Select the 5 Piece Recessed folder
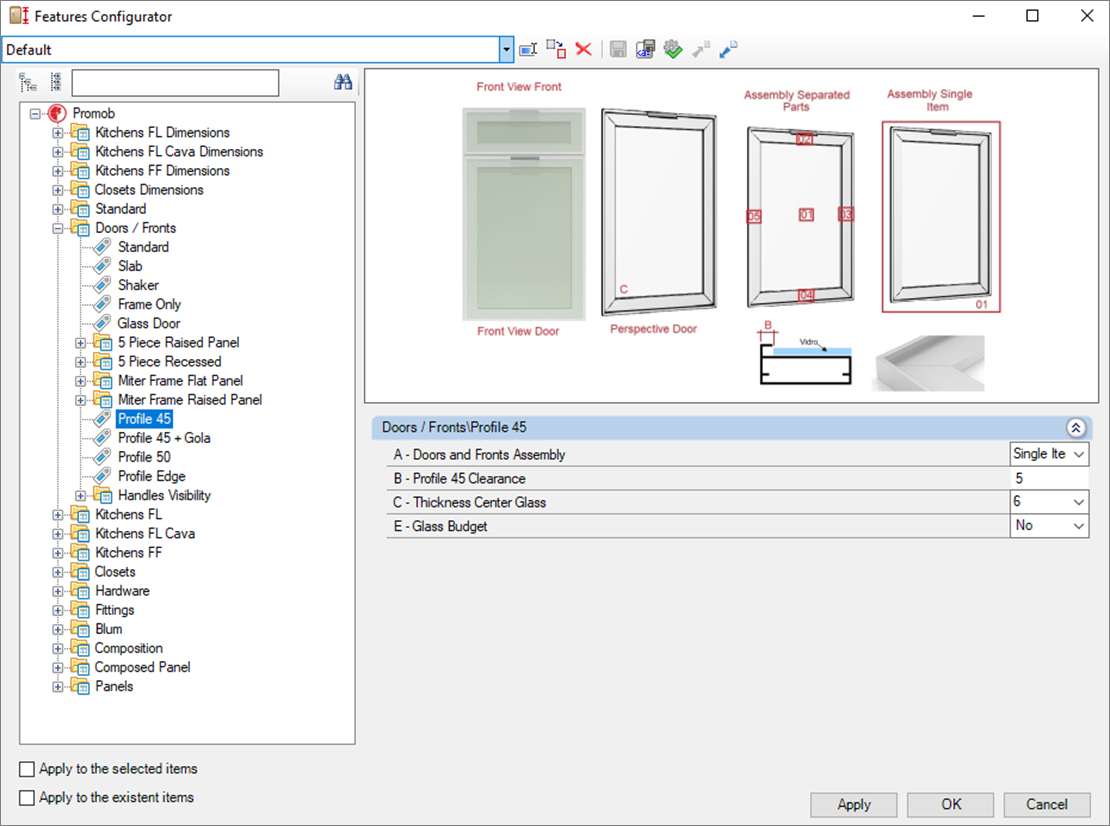The image size is (1110, 826). (x=169, y=362)
